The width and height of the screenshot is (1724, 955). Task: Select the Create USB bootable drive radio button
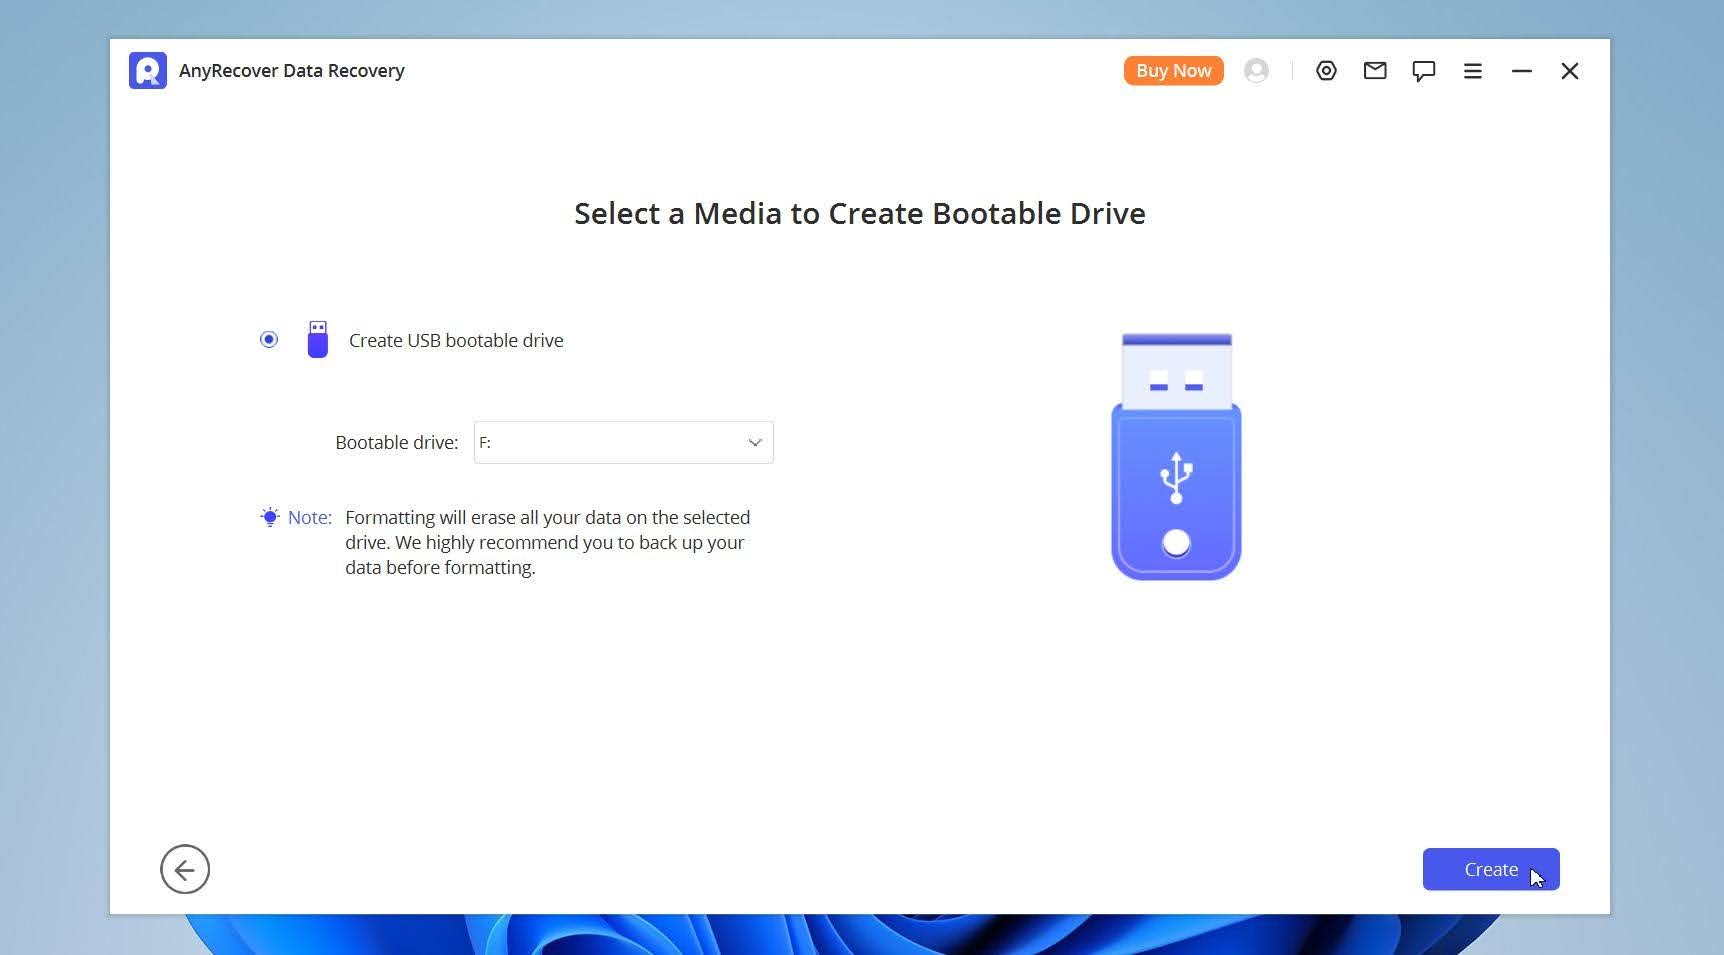point(269,340)
